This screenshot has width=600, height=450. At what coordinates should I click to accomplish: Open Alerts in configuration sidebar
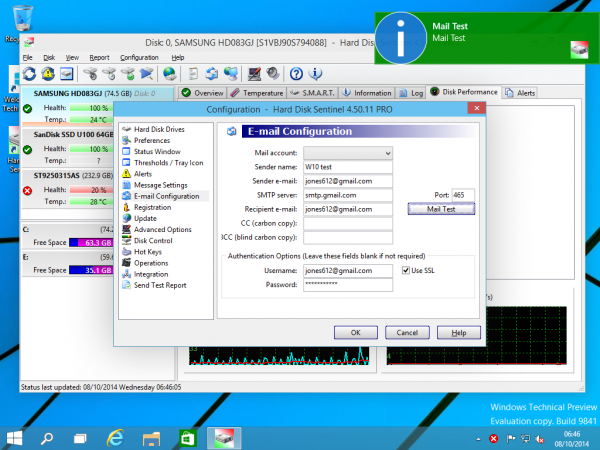pos(143,174)
